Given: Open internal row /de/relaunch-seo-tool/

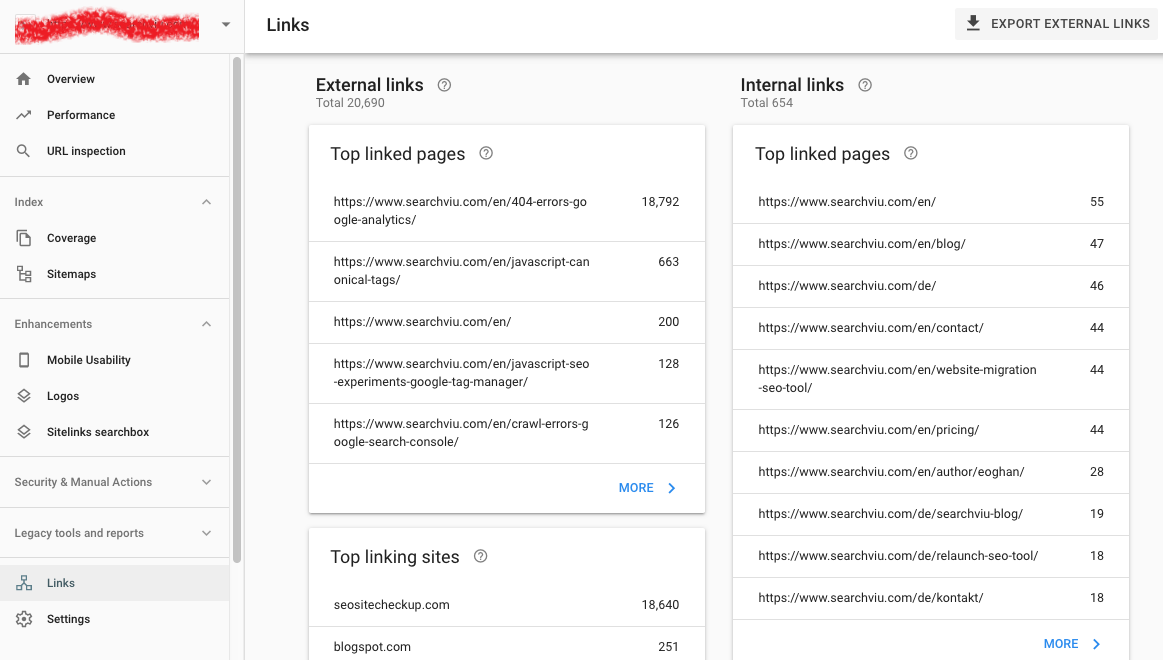Looking at the screenshot, I should coord(931,556).
